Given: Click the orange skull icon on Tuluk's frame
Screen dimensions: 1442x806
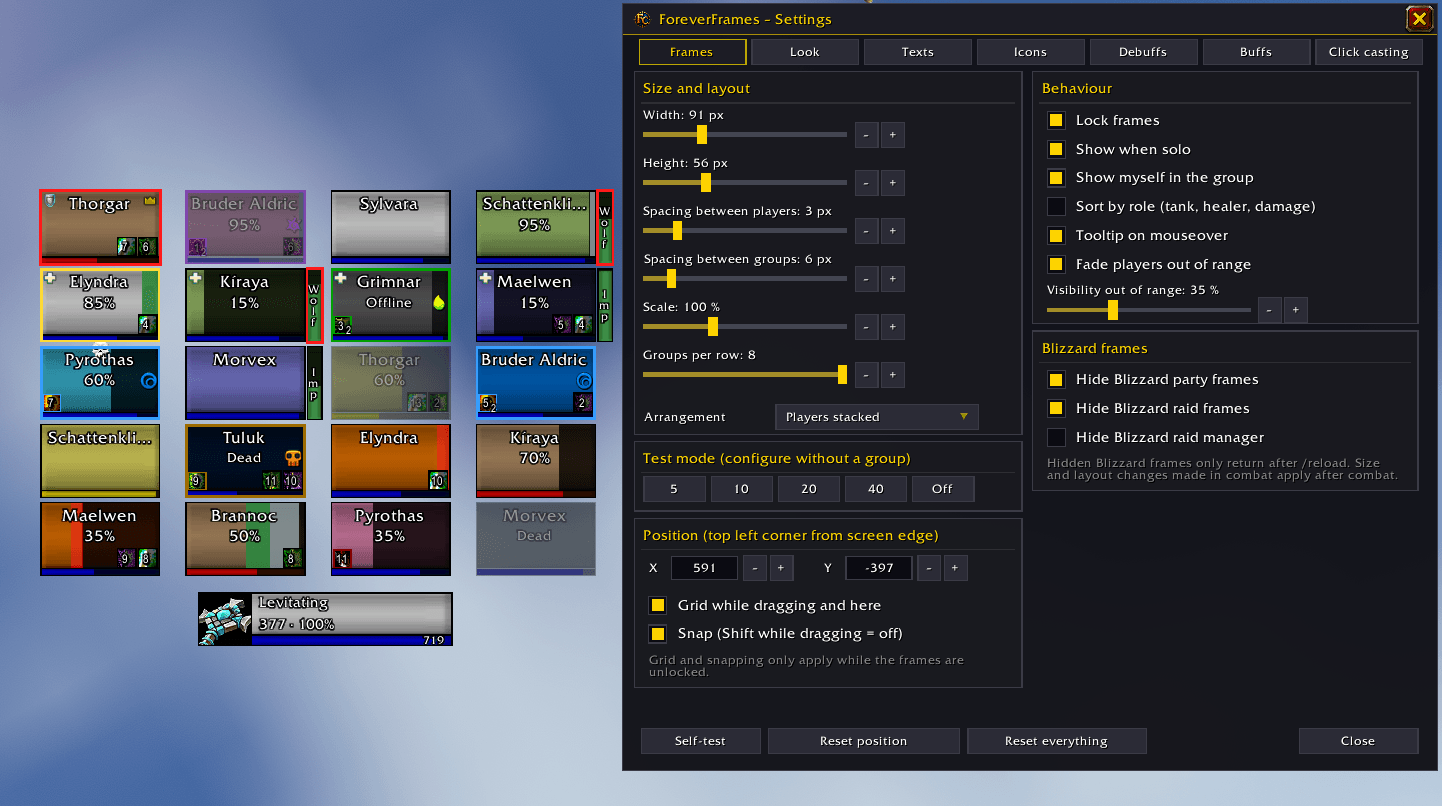Looking at the screenshot, I should point(292,459).
